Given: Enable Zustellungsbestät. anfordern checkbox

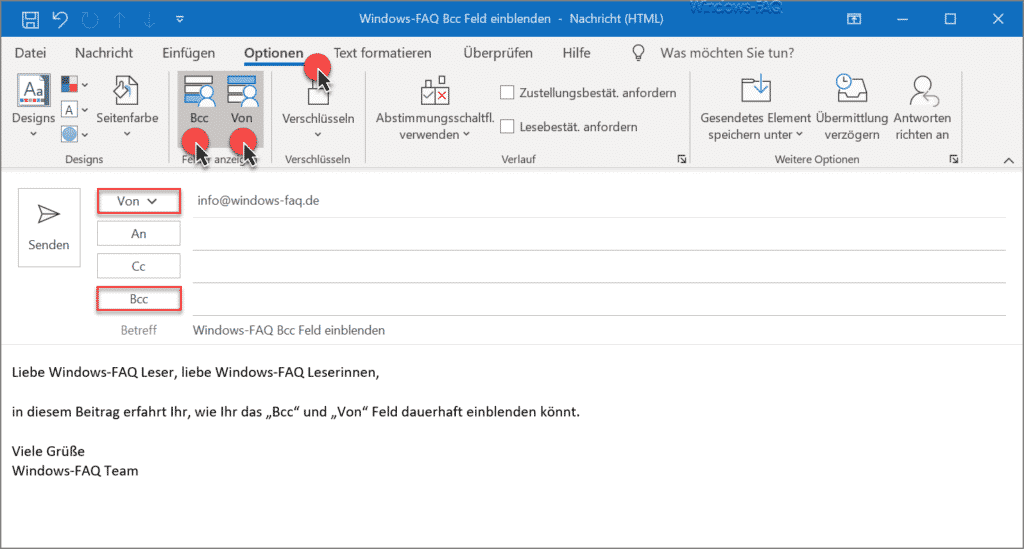Looking at the screenshot, I should tap(507, 93).
